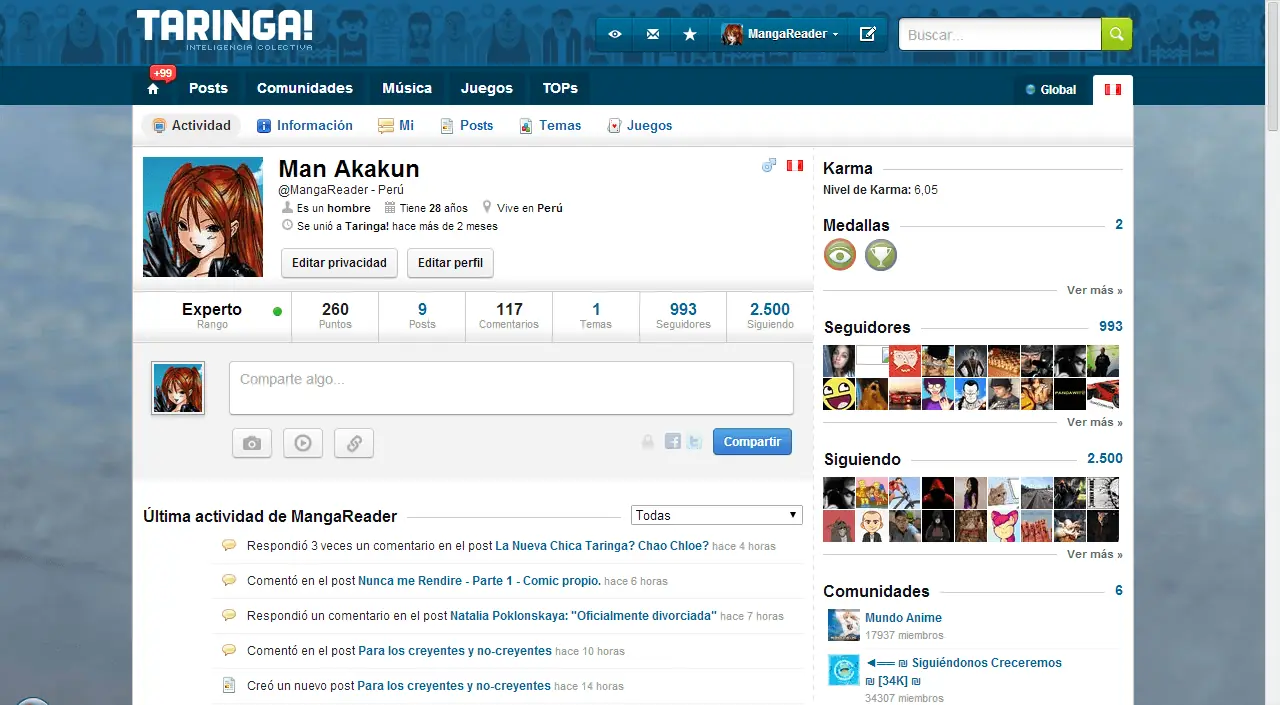Open the Mundo Anime community link
This screenshot has height=705, width=1280.
(903, 618)
